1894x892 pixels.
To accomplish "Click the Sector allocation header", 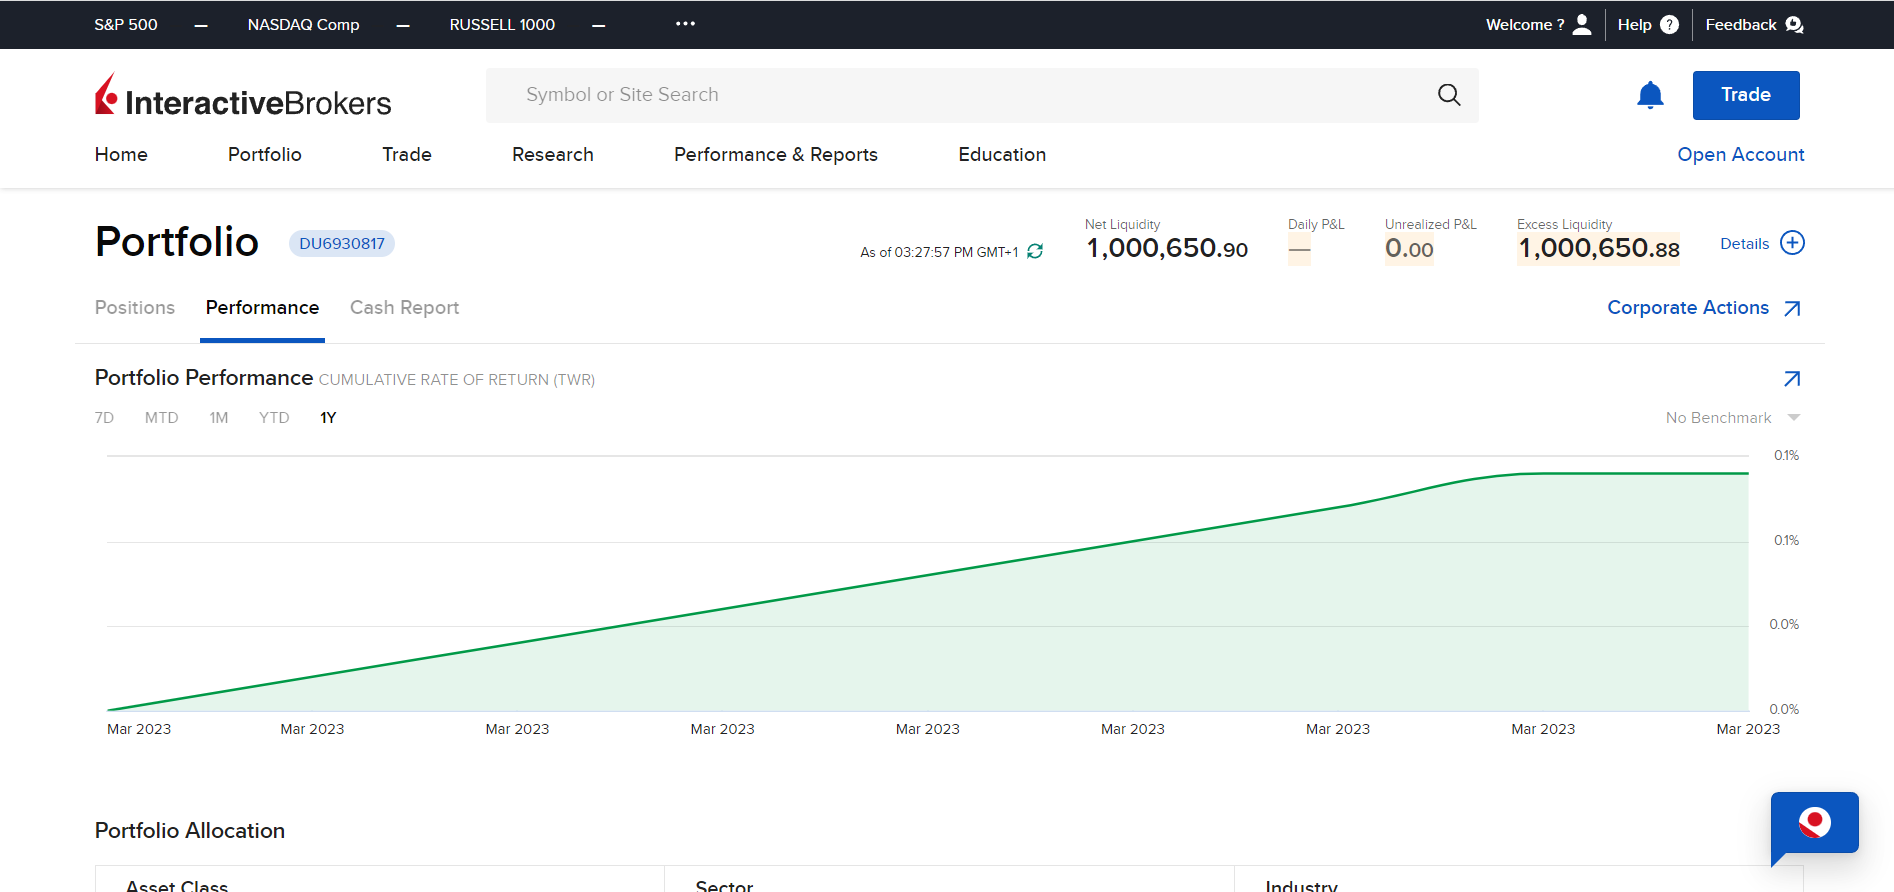I will (724, 885).
